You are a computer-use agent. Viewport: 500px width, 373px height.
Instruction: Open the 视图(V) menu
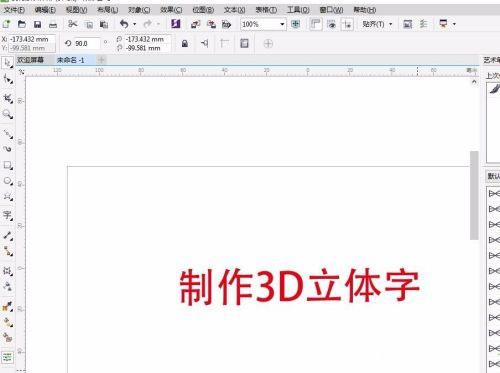pos(76,10)
